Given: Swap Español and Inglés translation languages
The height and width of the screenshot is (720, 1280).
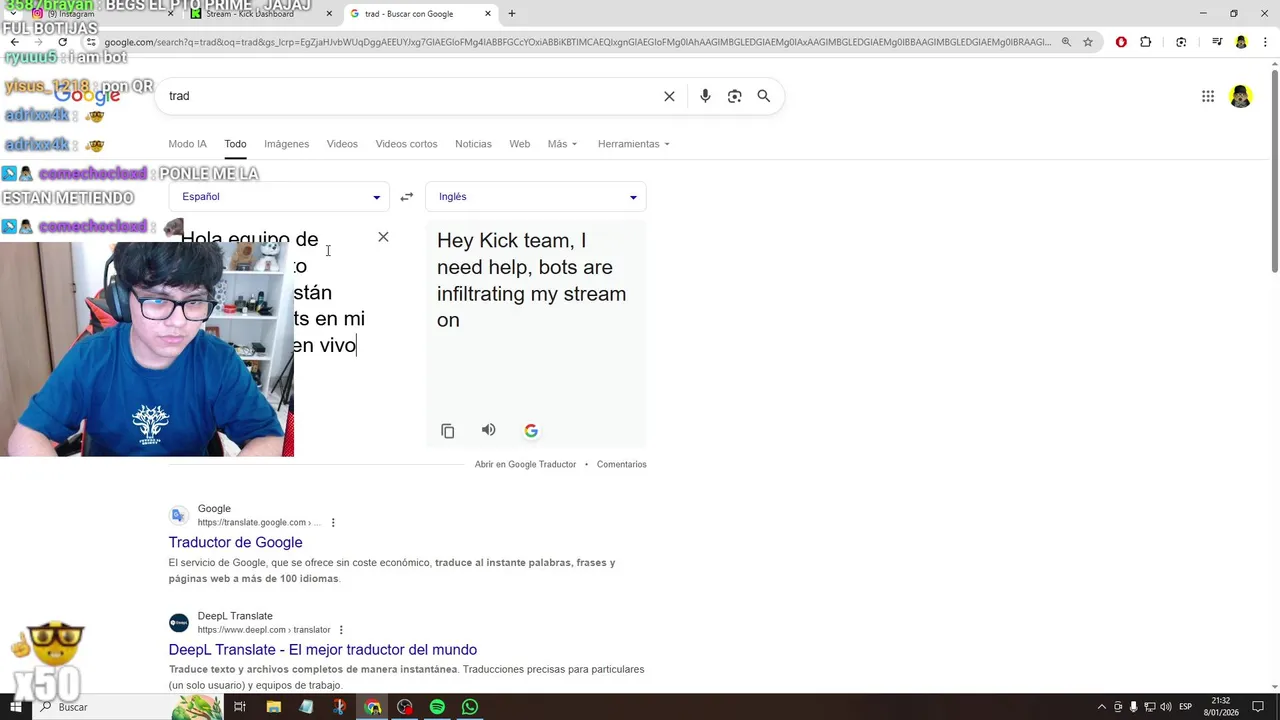Looking at the screenshot, I should pos(407,197).
